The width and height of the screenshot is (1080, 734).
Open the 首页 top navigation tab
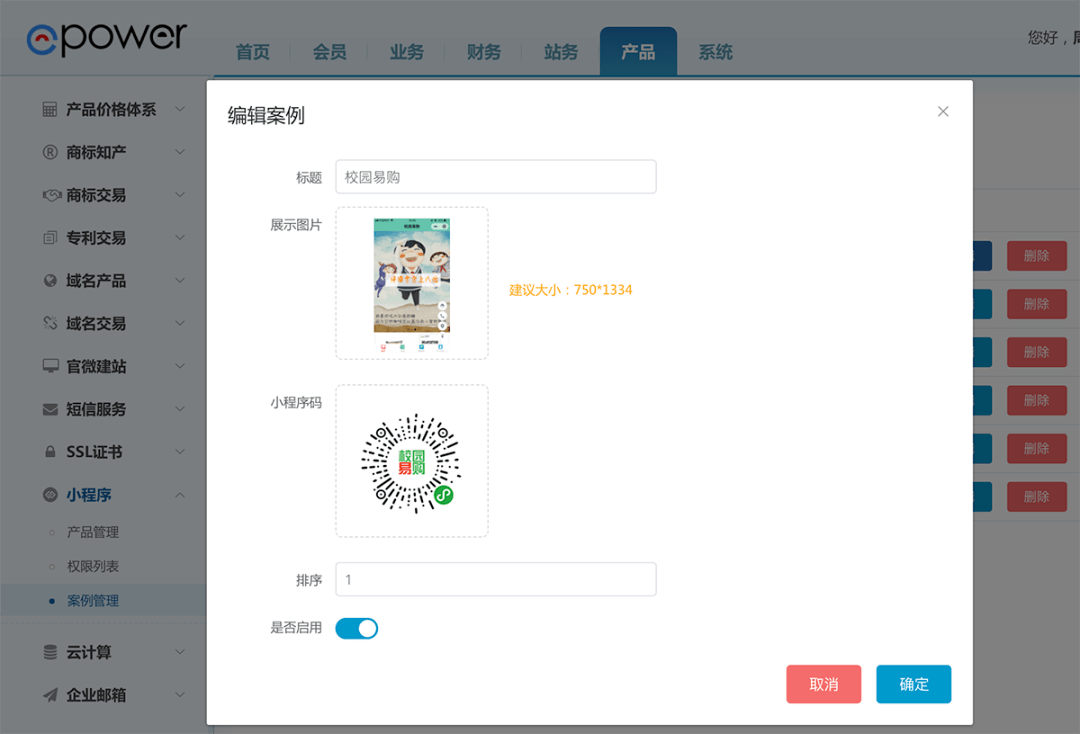click(253, 52)
